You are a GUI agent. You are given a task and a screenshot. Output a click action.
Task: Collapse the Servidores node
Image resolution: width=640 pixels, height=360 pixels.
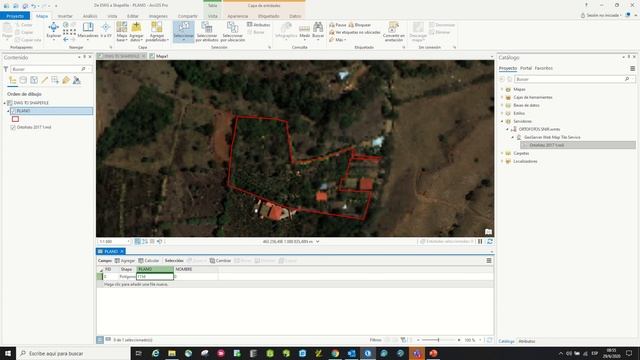(502, 121)
